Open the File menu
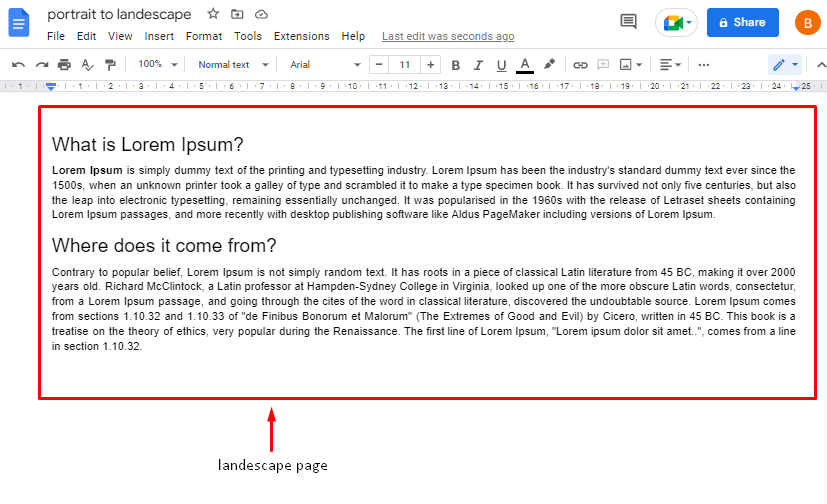Viewport: 827px width, 504px height. click(56, 36)
